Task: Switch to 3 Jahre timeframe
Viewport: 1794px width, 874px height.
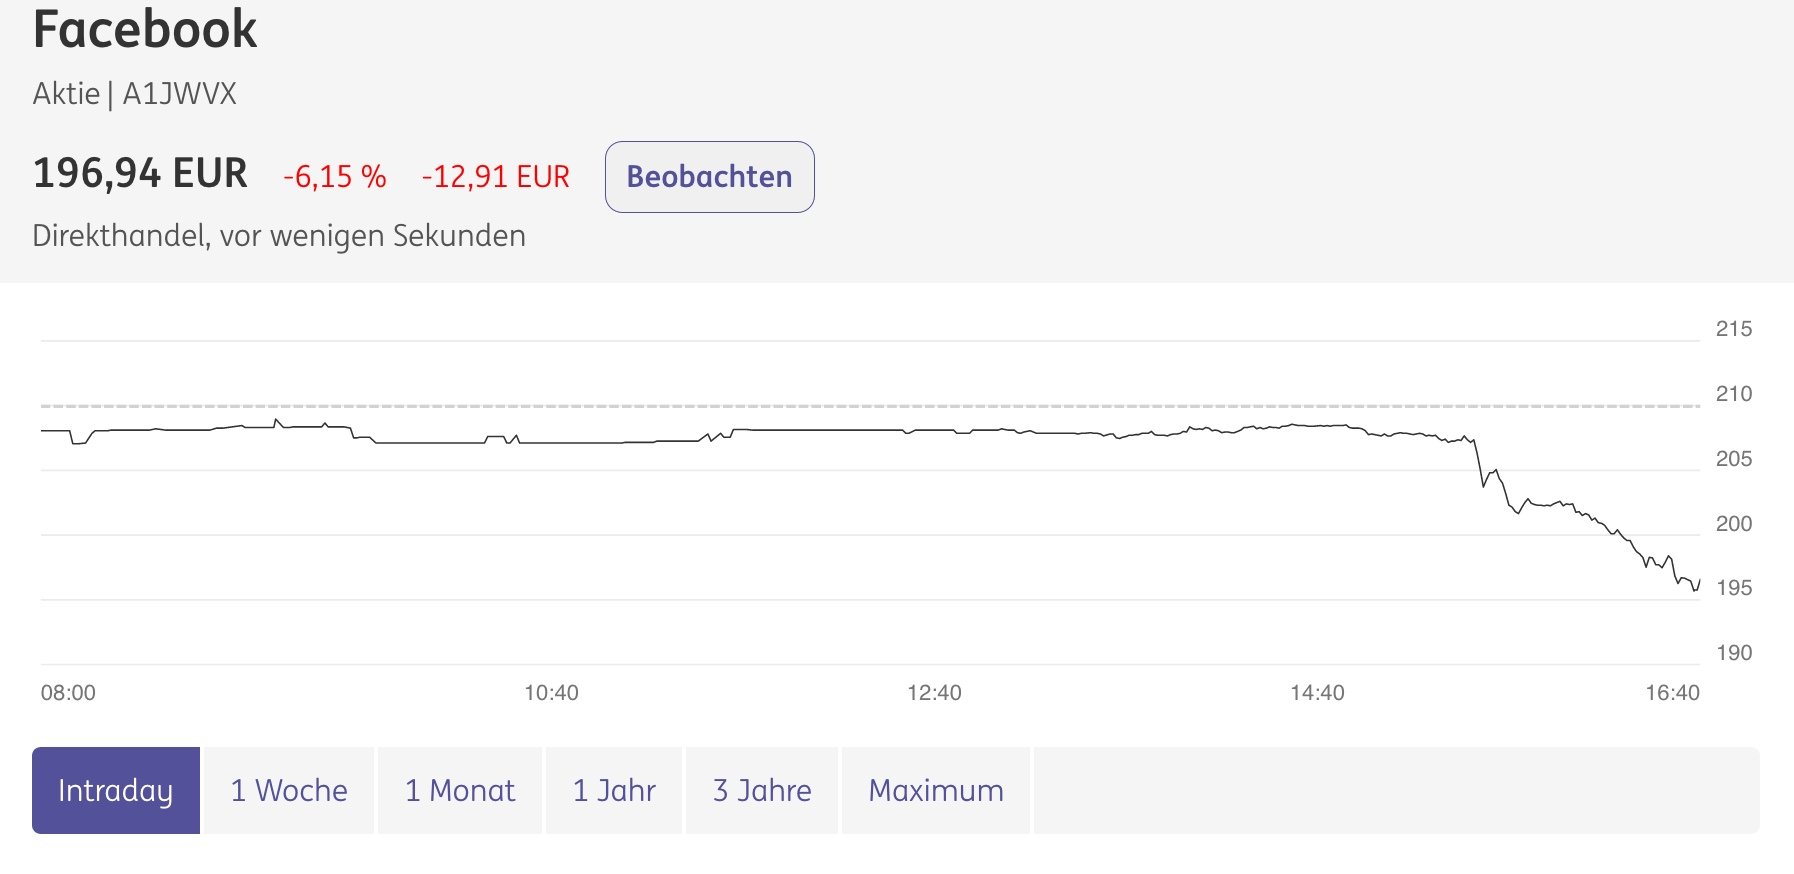Action: pyautogui.click(x=762, y=790)
